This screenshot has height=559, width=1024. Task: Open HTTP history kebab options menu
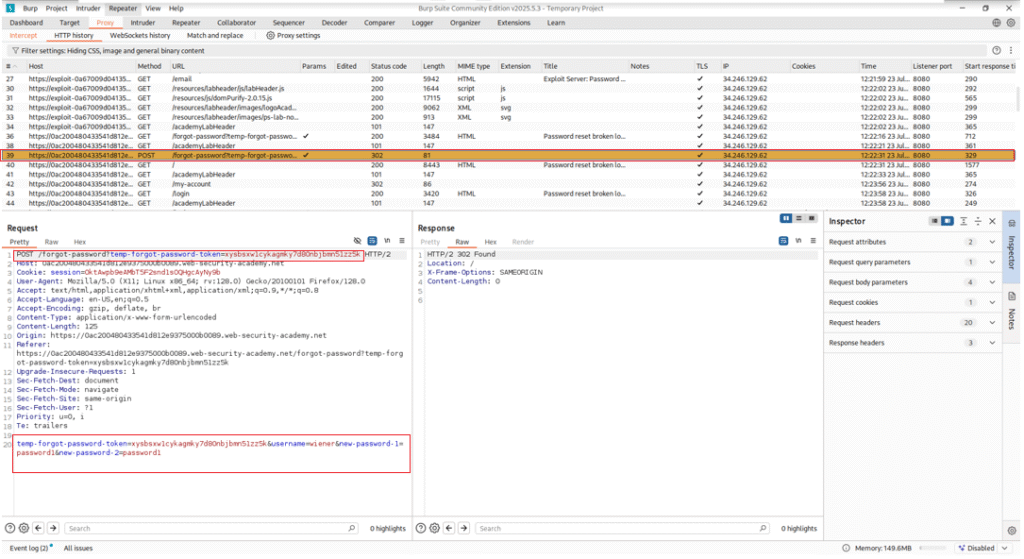click(1011, 50)
